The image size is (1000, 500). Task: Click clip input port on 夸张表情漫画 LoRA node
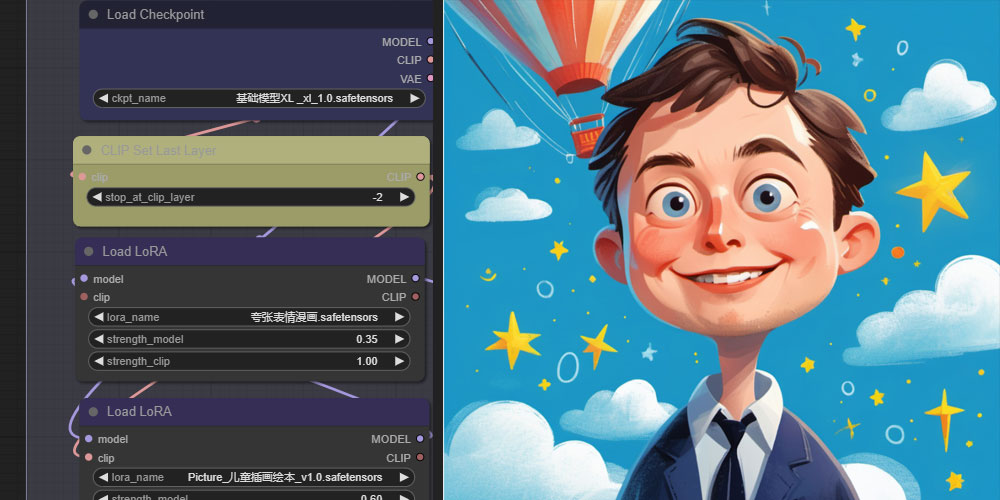84,297
